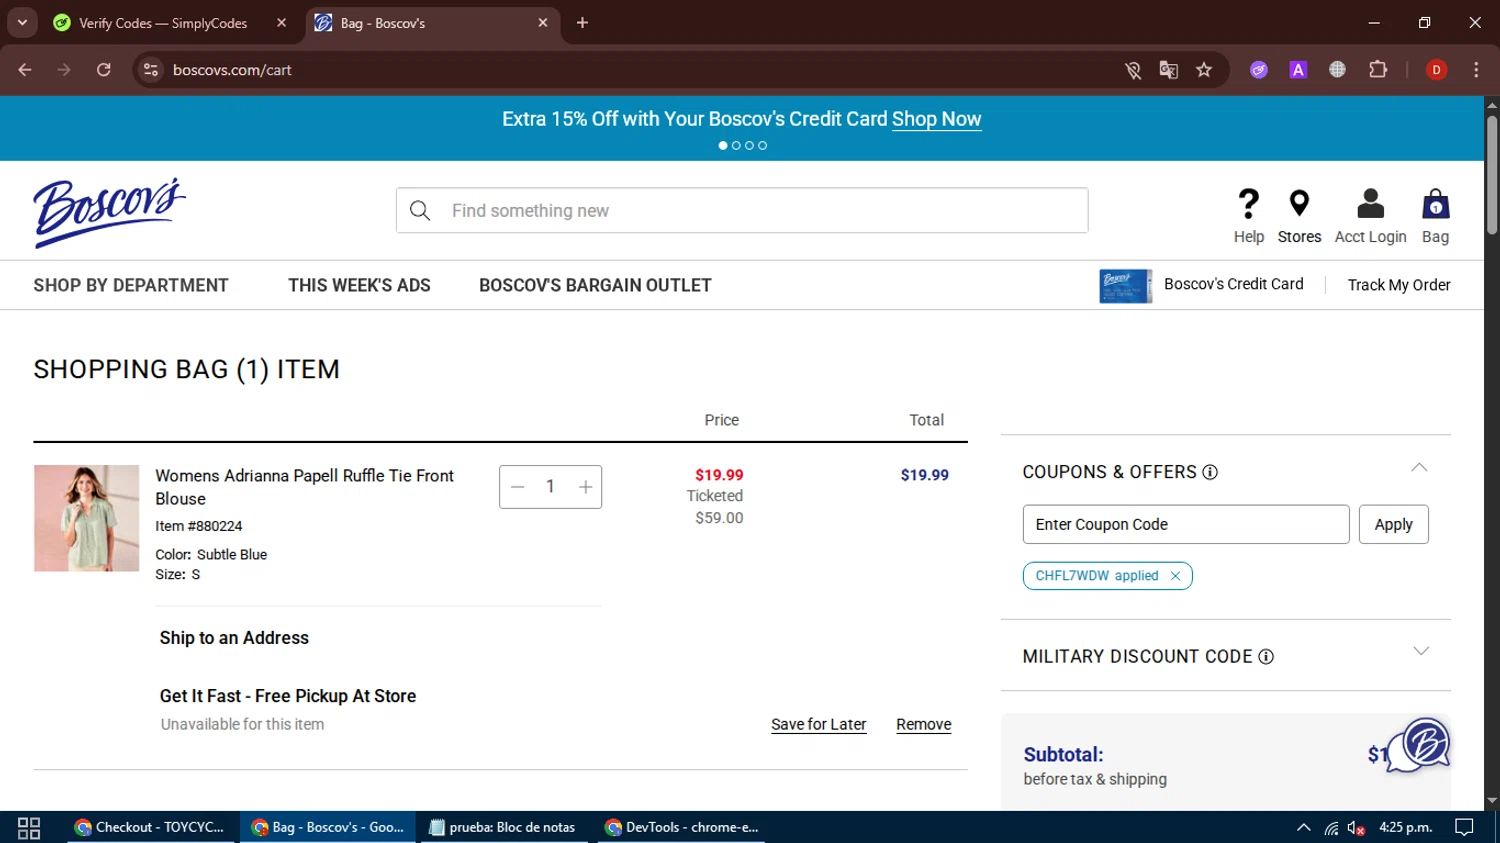Click the taskbar volume icon
The image size is (1500, 843).
(x=1356, y=828)
